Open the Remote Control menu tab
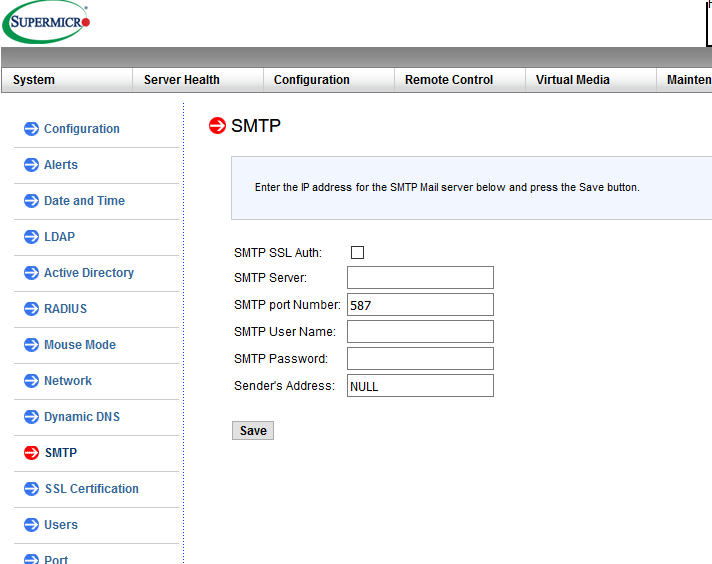Image resolution: width=712 pixels, height=564 pixels. tap(460, 80)
